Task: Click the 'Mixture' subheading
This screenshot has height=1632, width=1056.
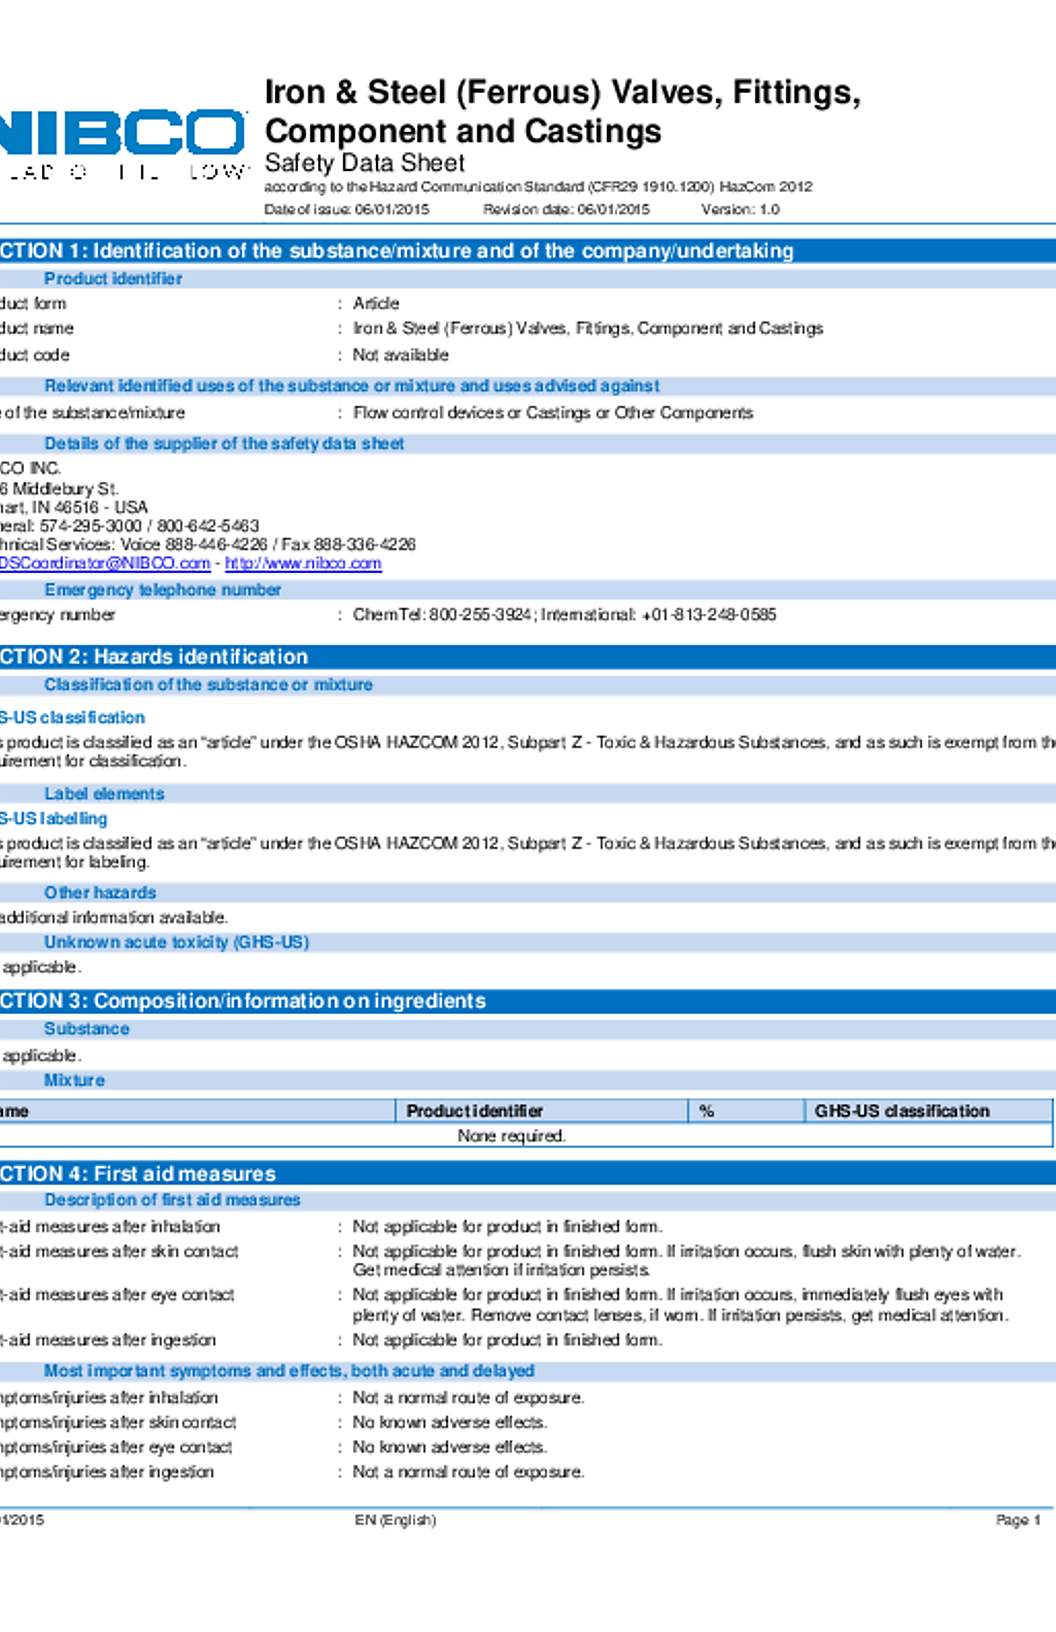Action: (74, 1081)
